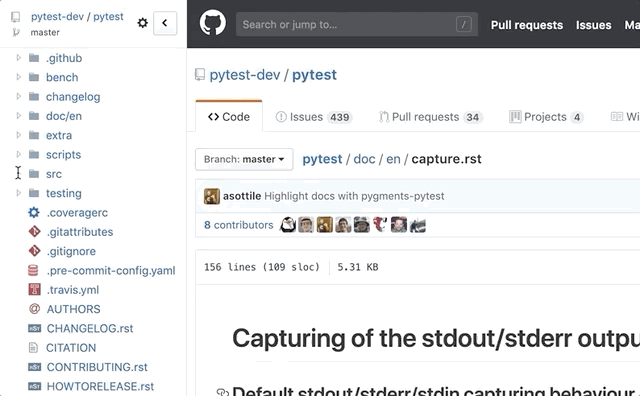Click the extra folder icon
Screen dimensions: 640x396
point(34,135)
